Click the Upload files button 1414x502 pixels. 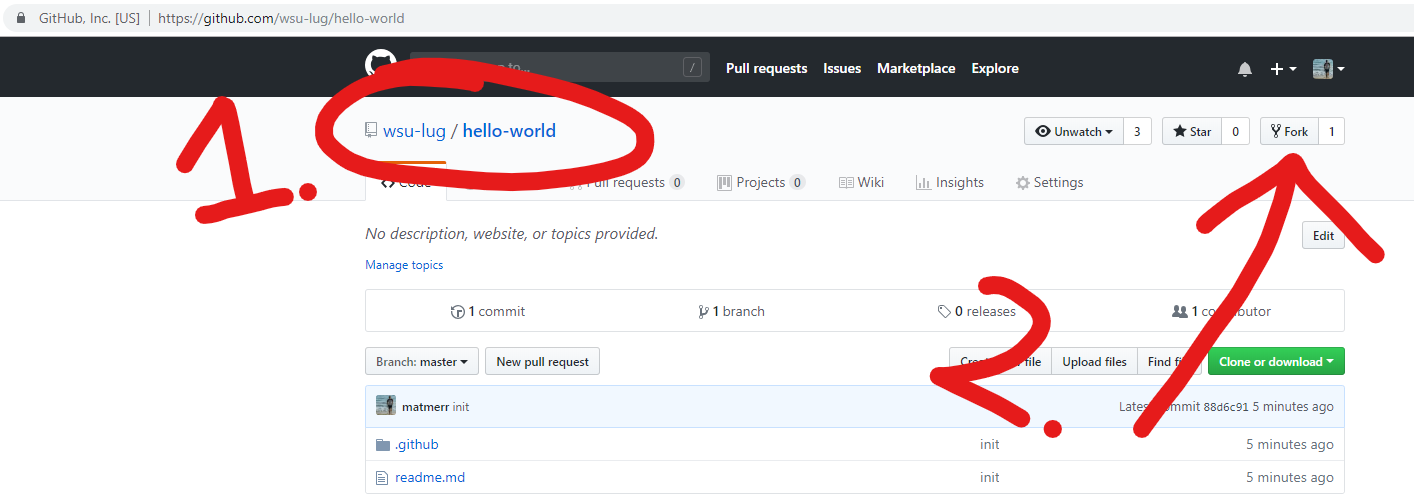point(1094,361)
